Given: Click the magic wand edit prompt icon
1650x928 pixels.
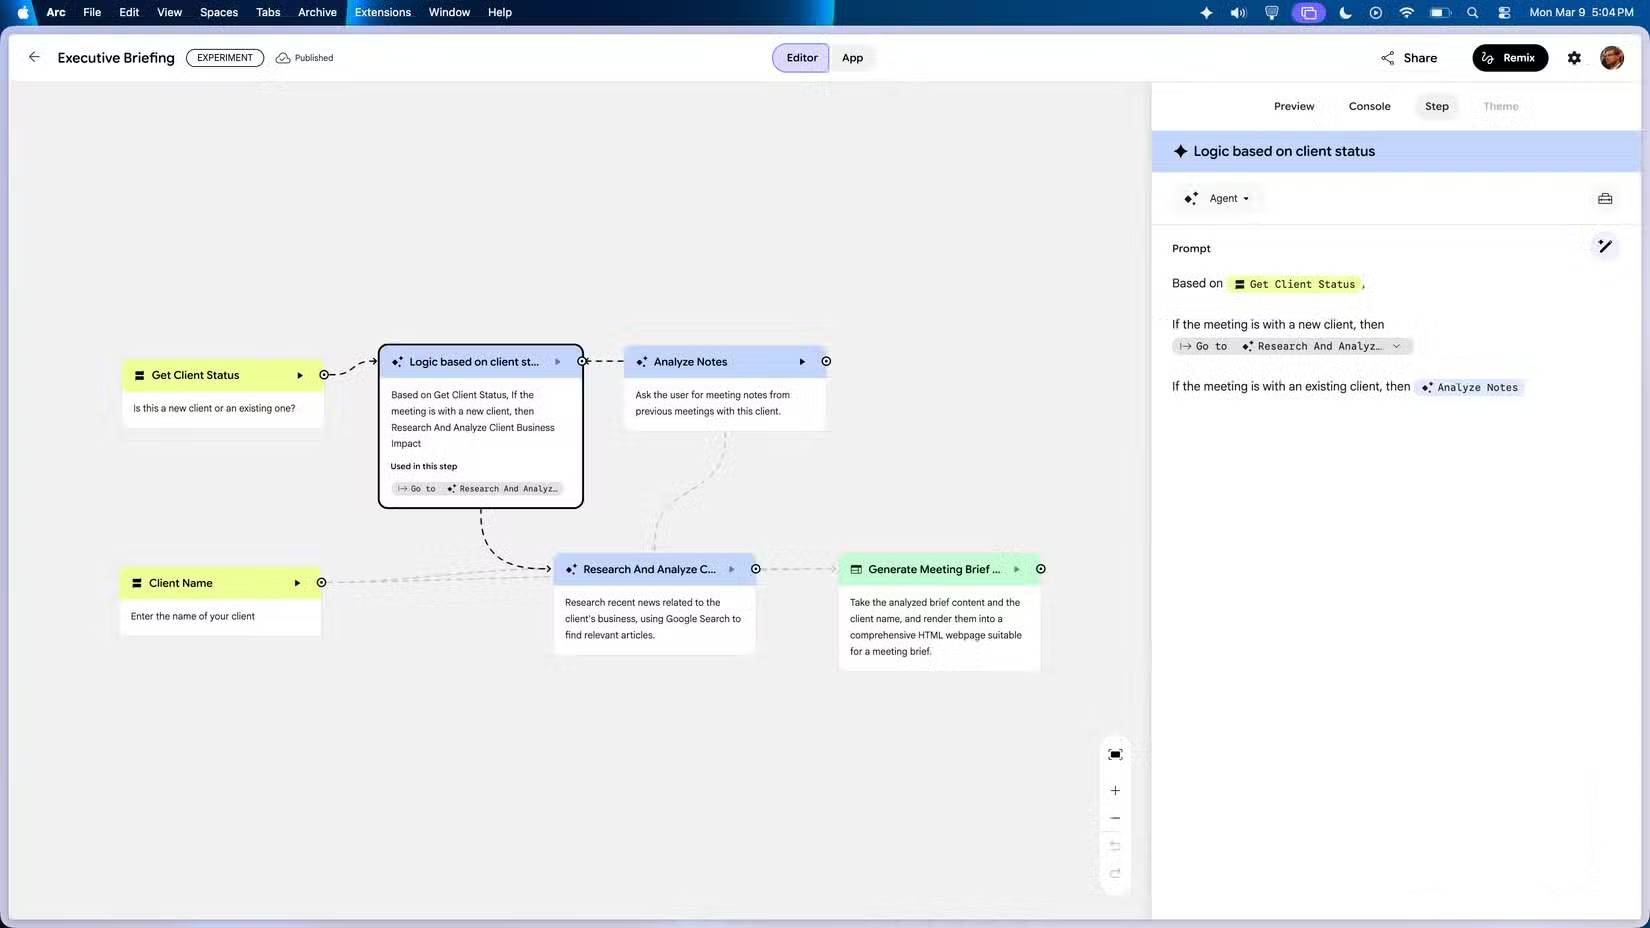Looking at the screenshot, I should [x=1604, y=246].
